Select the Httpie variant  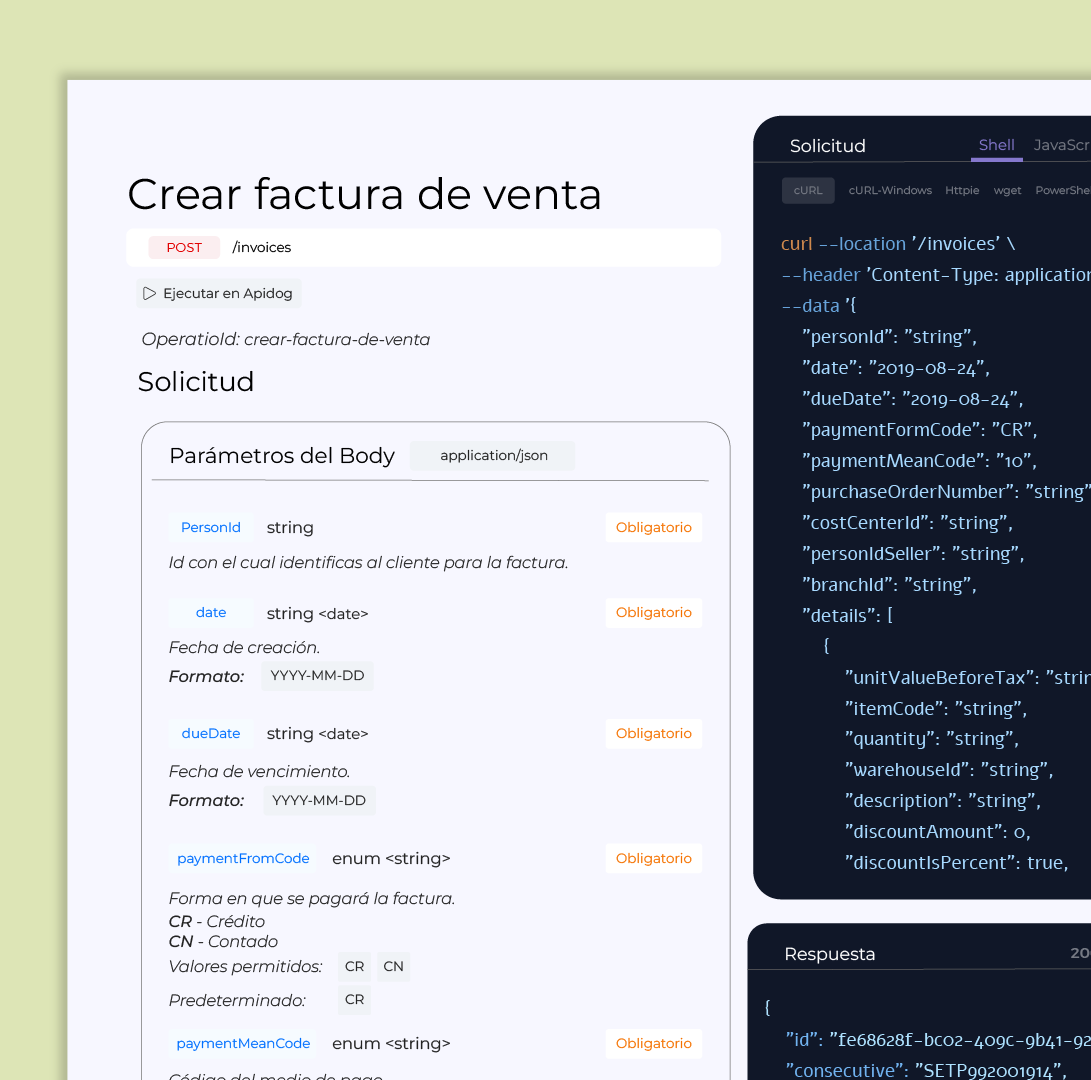click(x=962, y=190)
